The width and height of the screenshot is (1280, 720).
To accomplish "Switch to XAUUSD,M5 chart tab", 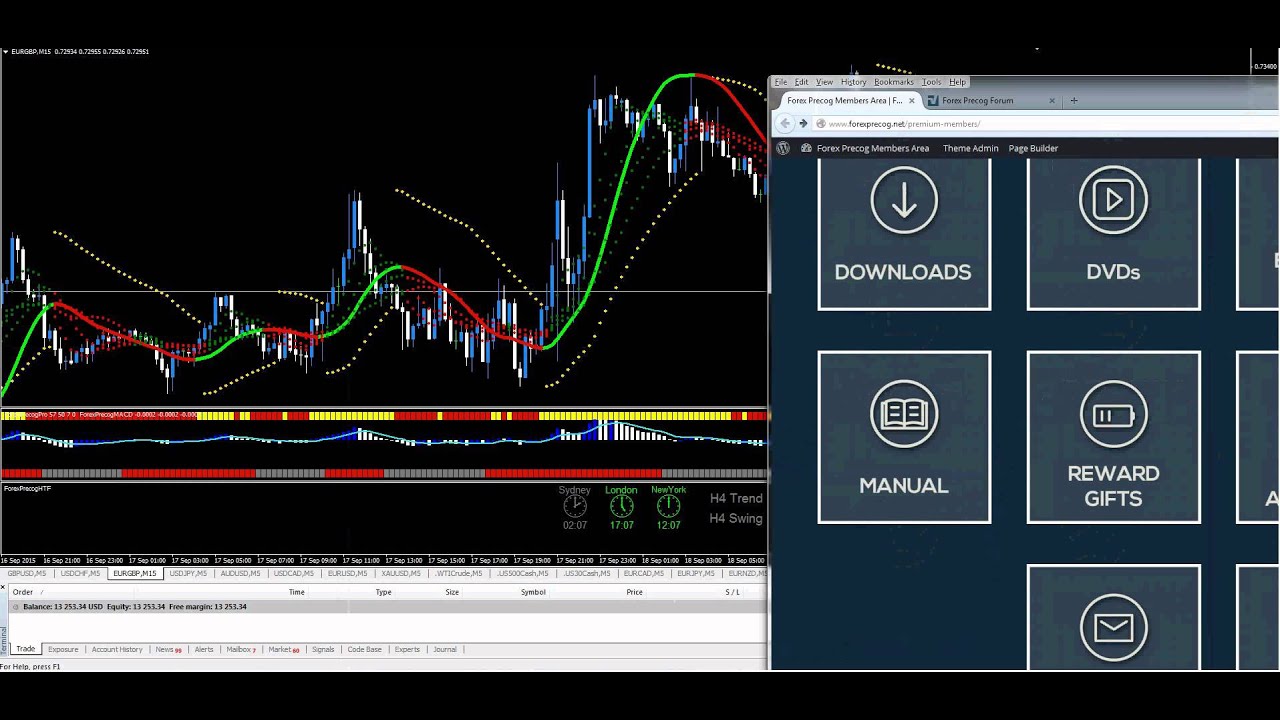I will tap(401, 574).
